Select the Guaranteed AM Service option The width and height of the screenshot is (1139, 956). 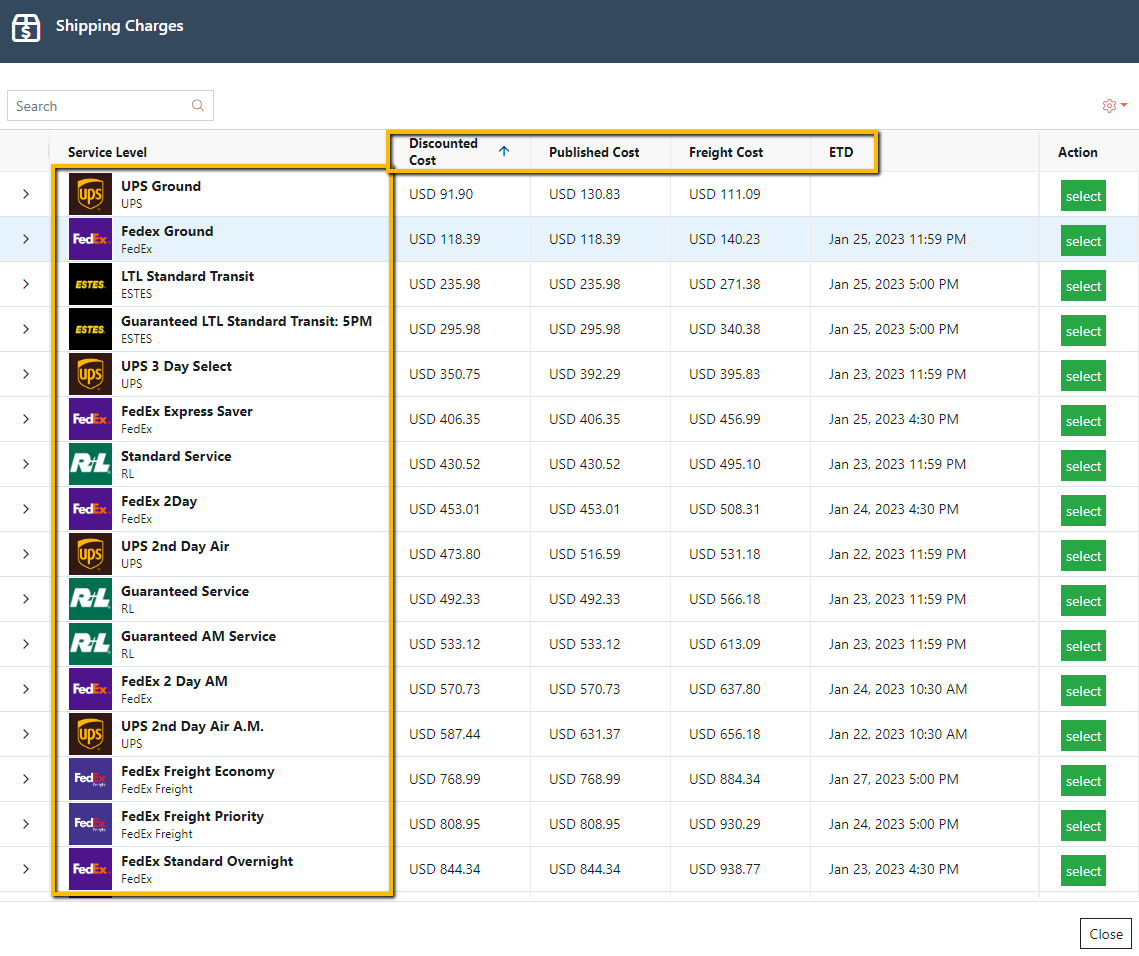[x=1083, y=647]
